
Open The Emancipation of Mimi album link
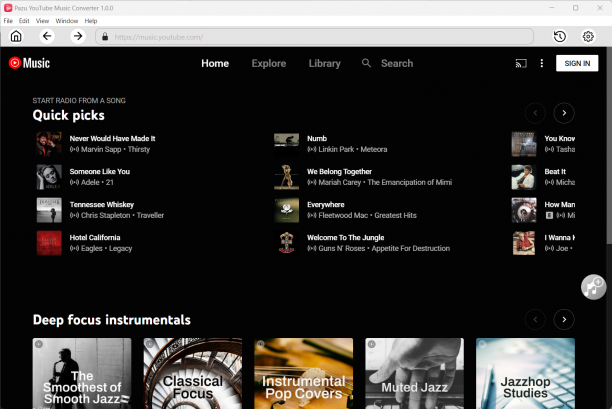[x=410, y=182]
